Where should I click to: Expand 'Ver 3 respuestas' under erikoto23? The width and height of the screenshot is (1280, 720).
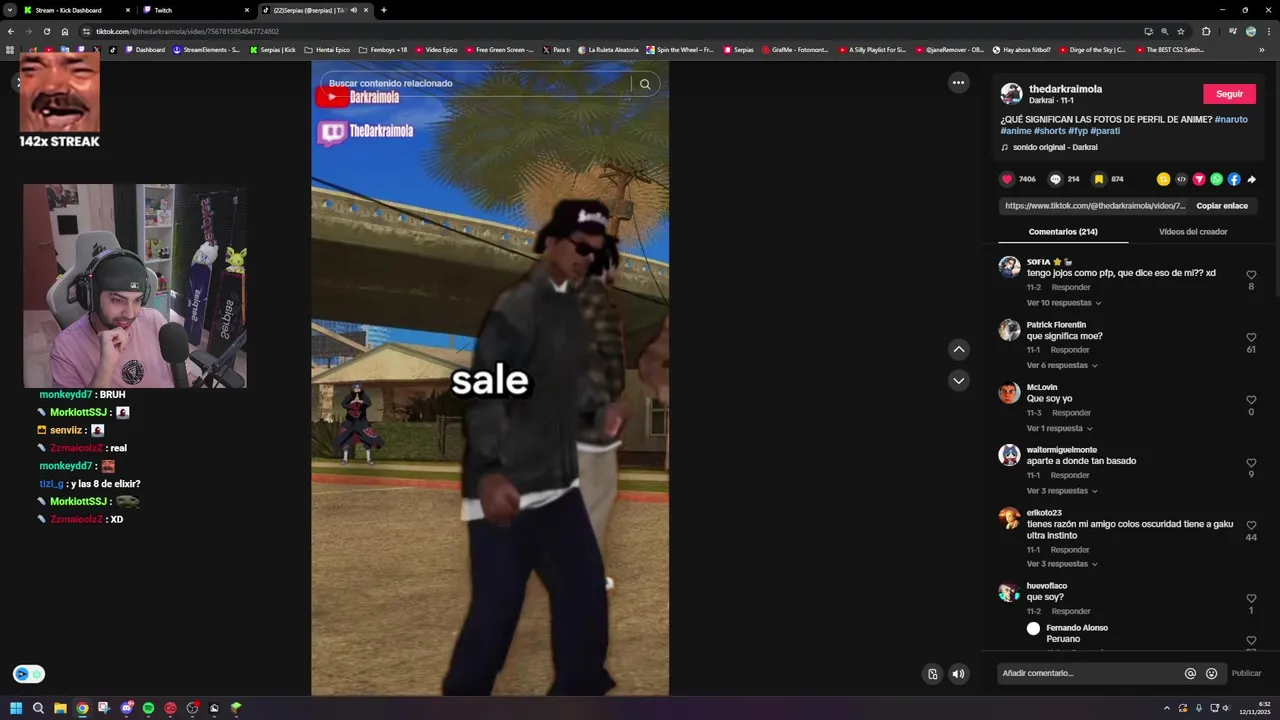click(x=1062, y=564)
